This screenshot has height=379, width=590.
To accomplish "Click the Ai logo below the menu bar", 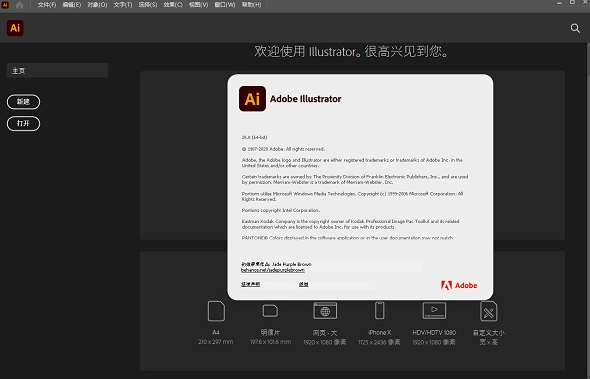I will click(15, 28).
